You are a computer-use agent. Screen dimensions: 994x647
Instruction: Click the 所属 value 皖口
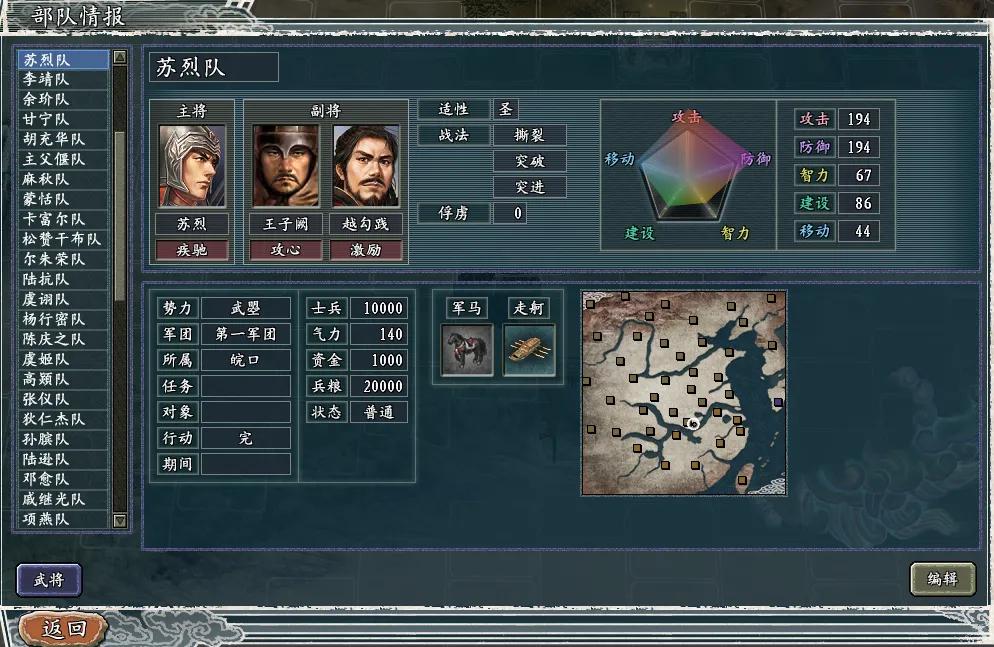pos(246,360)
